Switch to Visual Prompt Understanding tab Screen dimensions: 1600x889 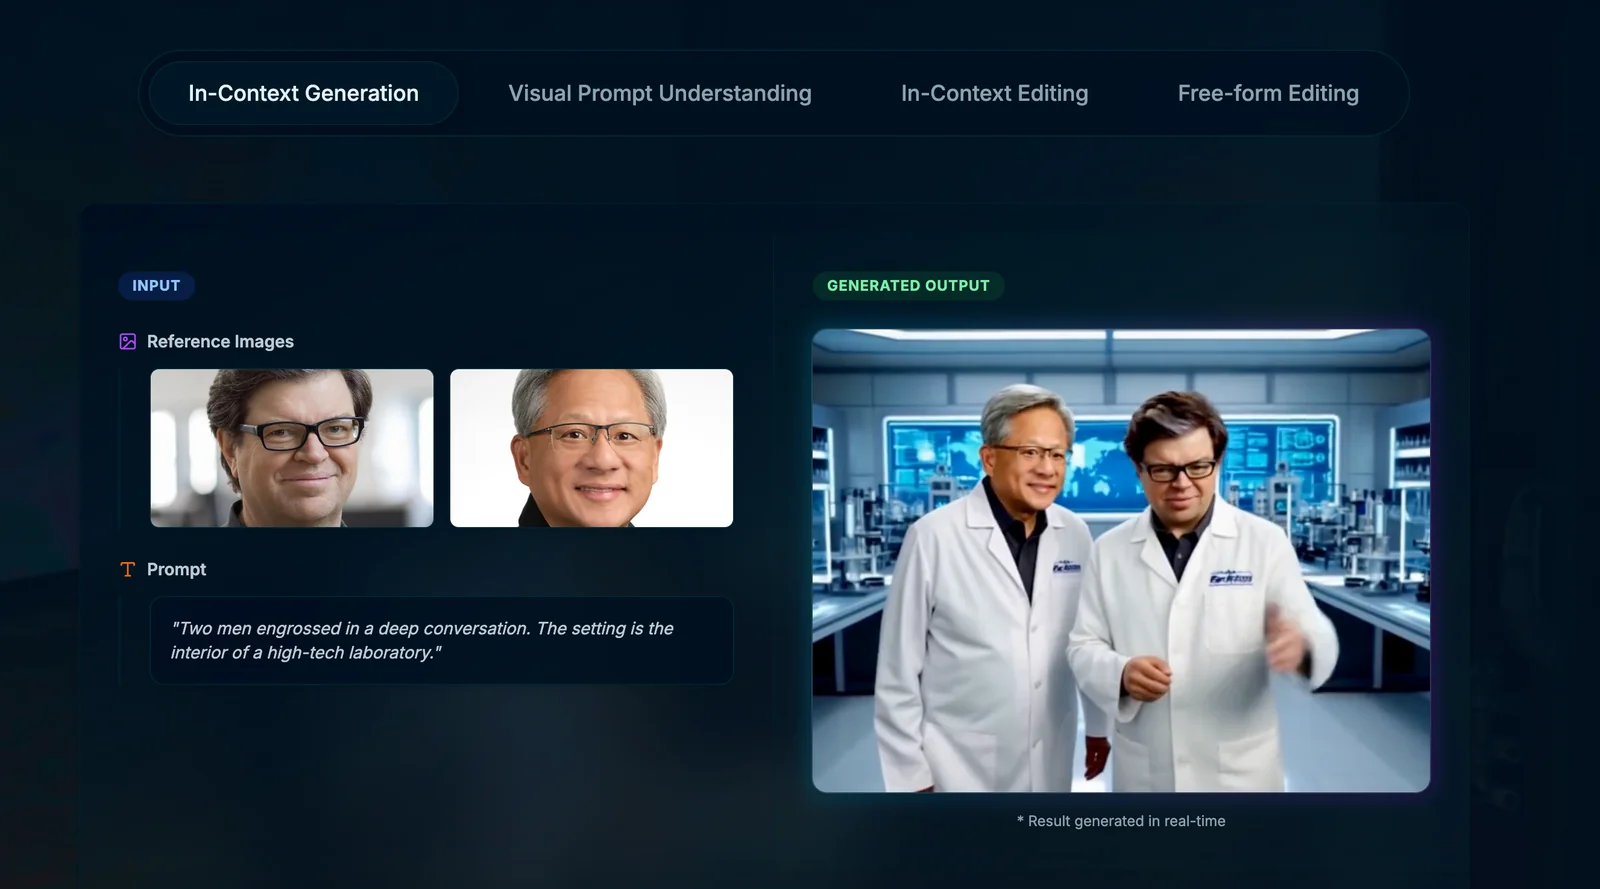point(659,93)
